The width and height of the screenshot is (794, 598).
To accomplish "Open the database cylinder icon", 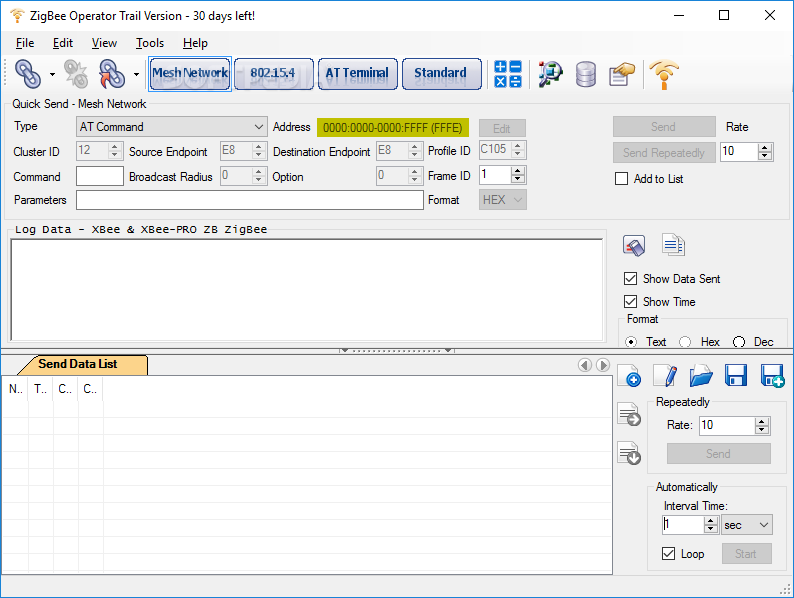I will 586,74.
